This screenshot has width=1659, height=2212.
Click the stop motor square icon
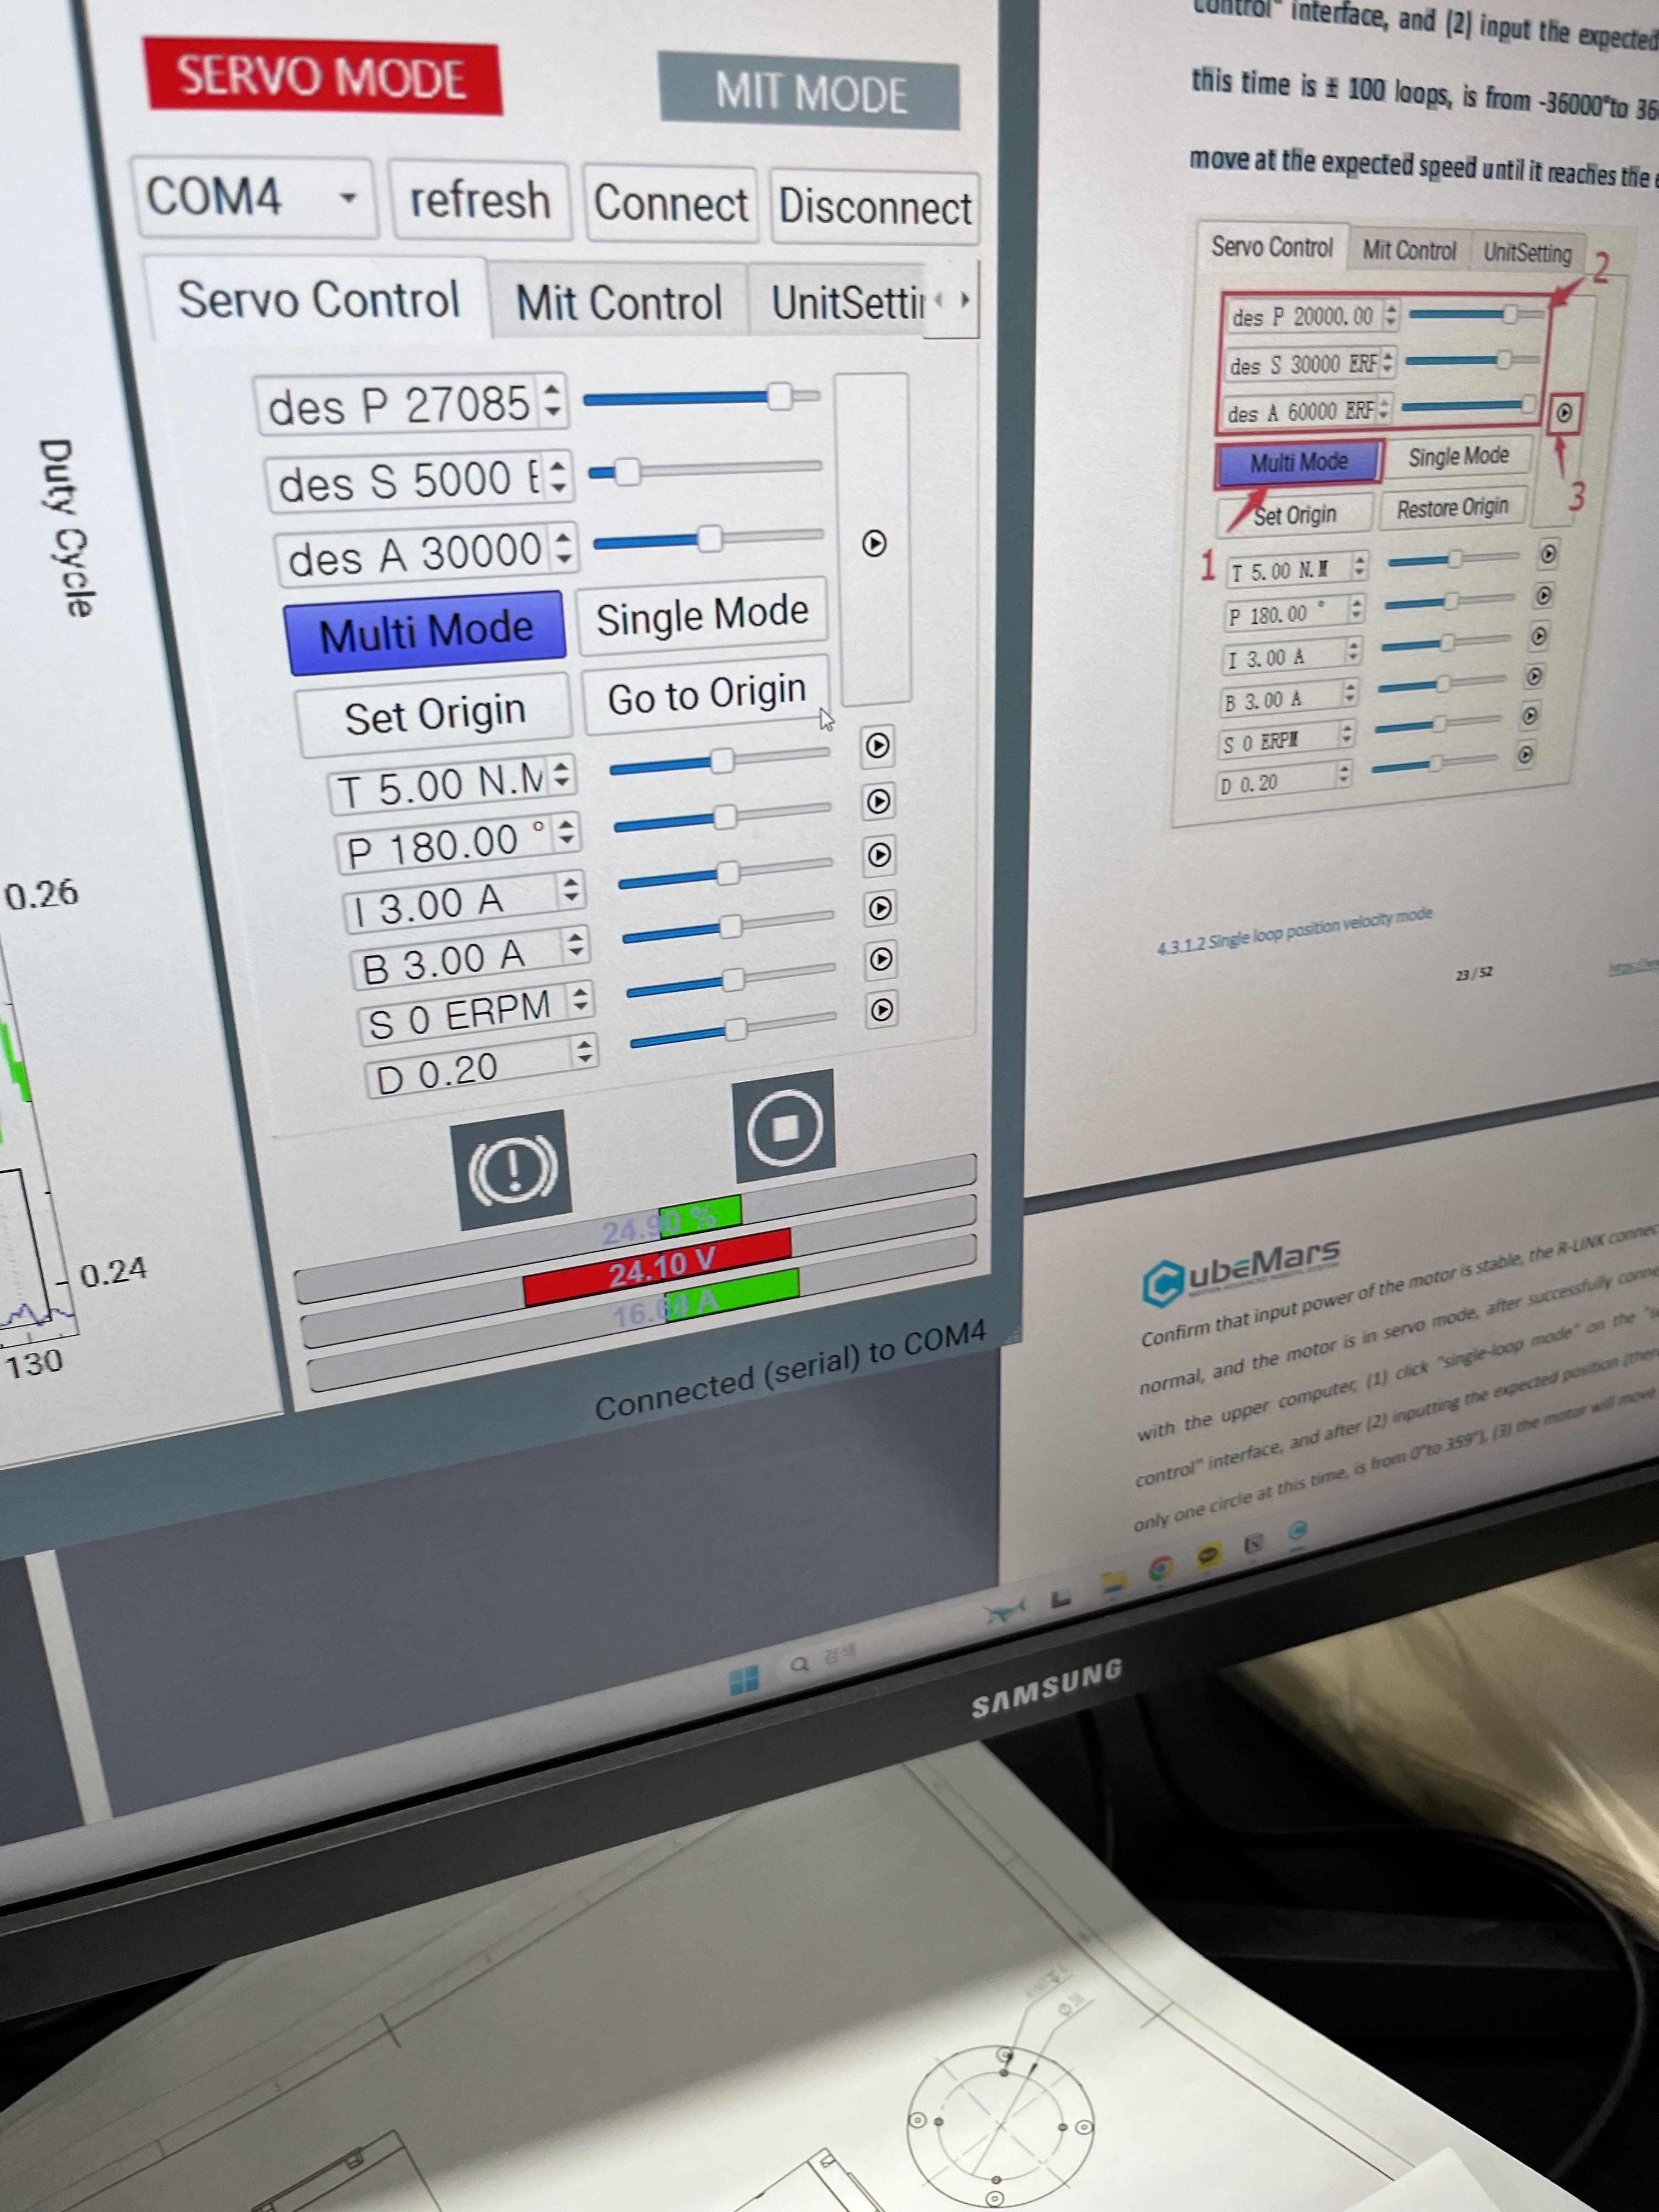784,1127
